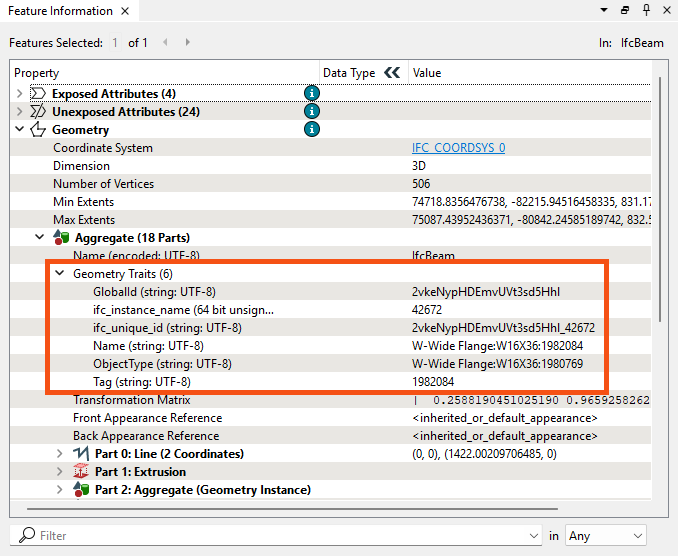Expand the Unexposed Attributes (24) section
The image size is (678, 556).
[x=19, y=112]
